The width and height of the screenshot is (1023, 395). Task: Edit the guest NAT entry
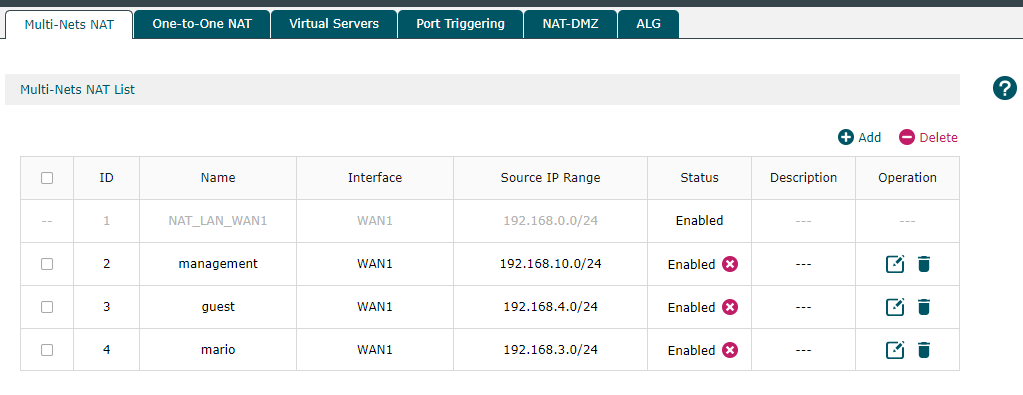(x=894, y=307)
